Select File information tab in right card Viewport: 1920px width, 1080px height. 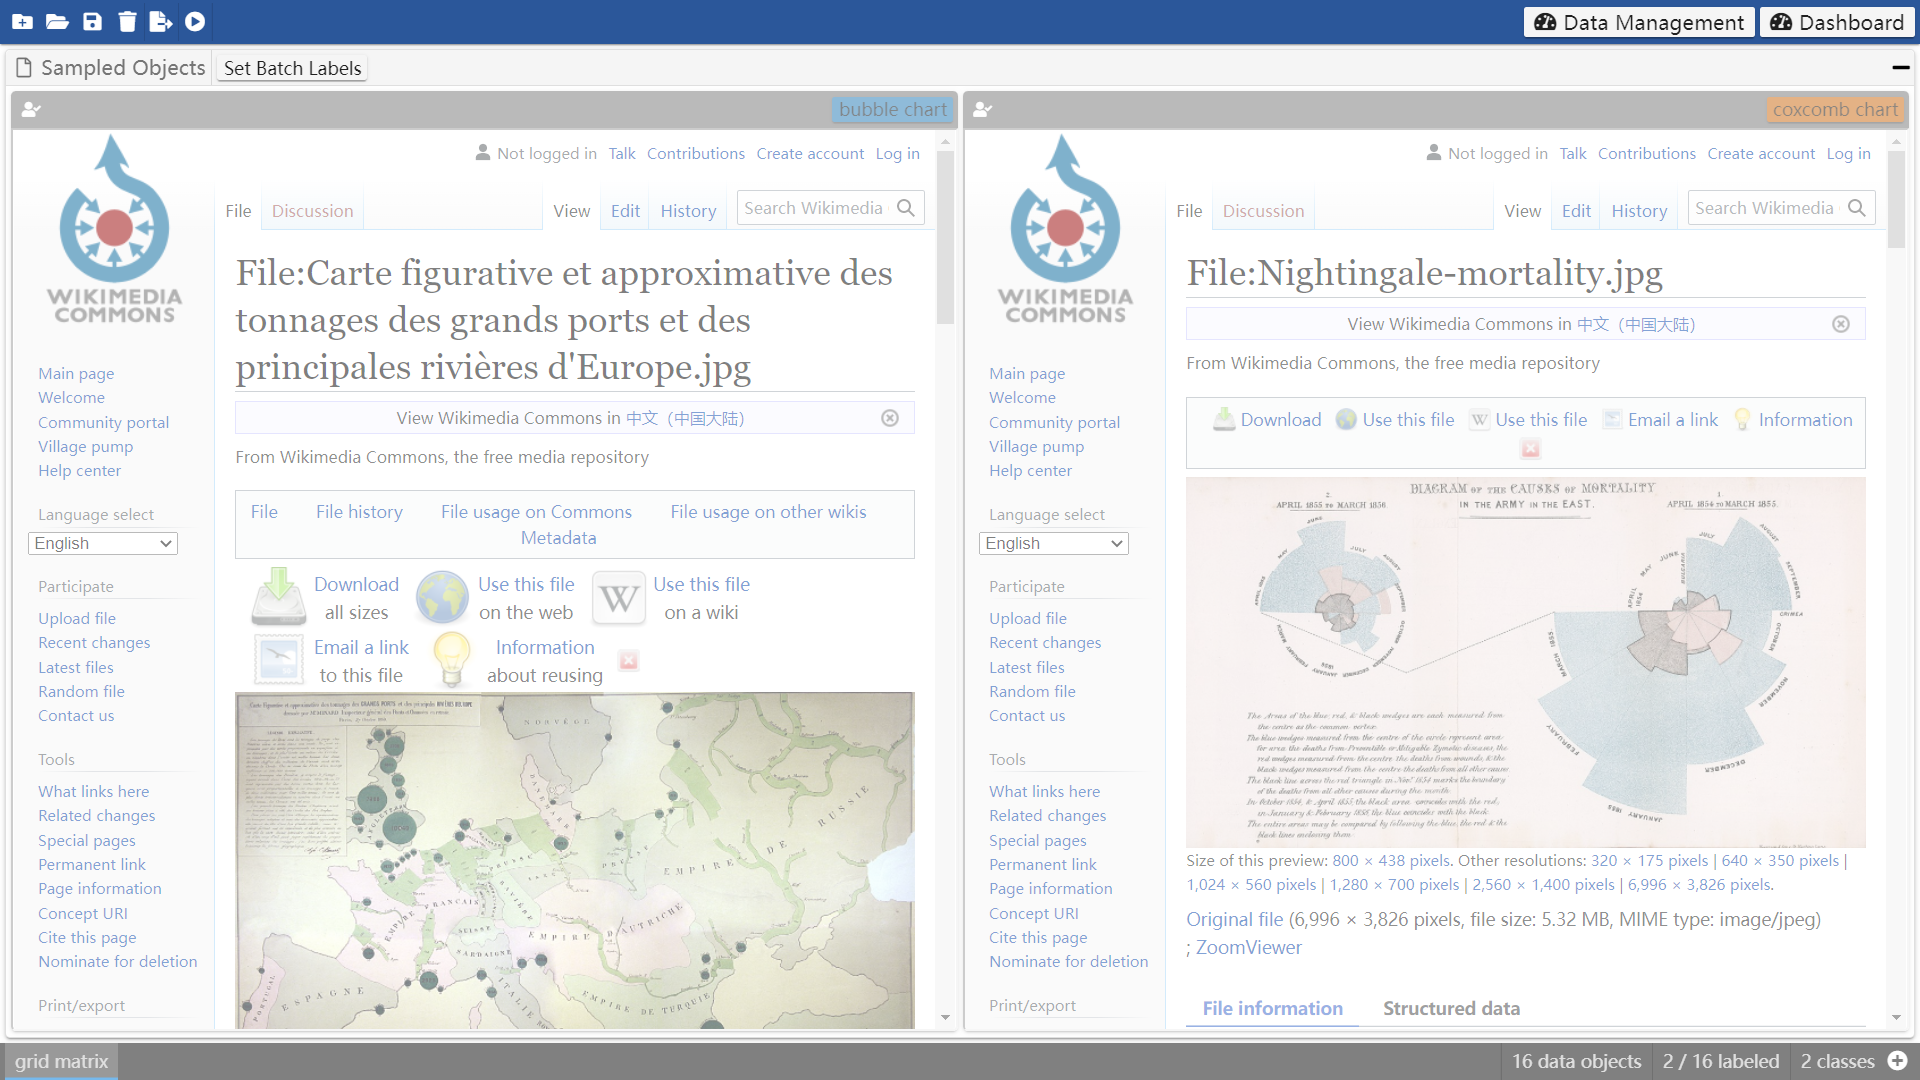1272,1008
